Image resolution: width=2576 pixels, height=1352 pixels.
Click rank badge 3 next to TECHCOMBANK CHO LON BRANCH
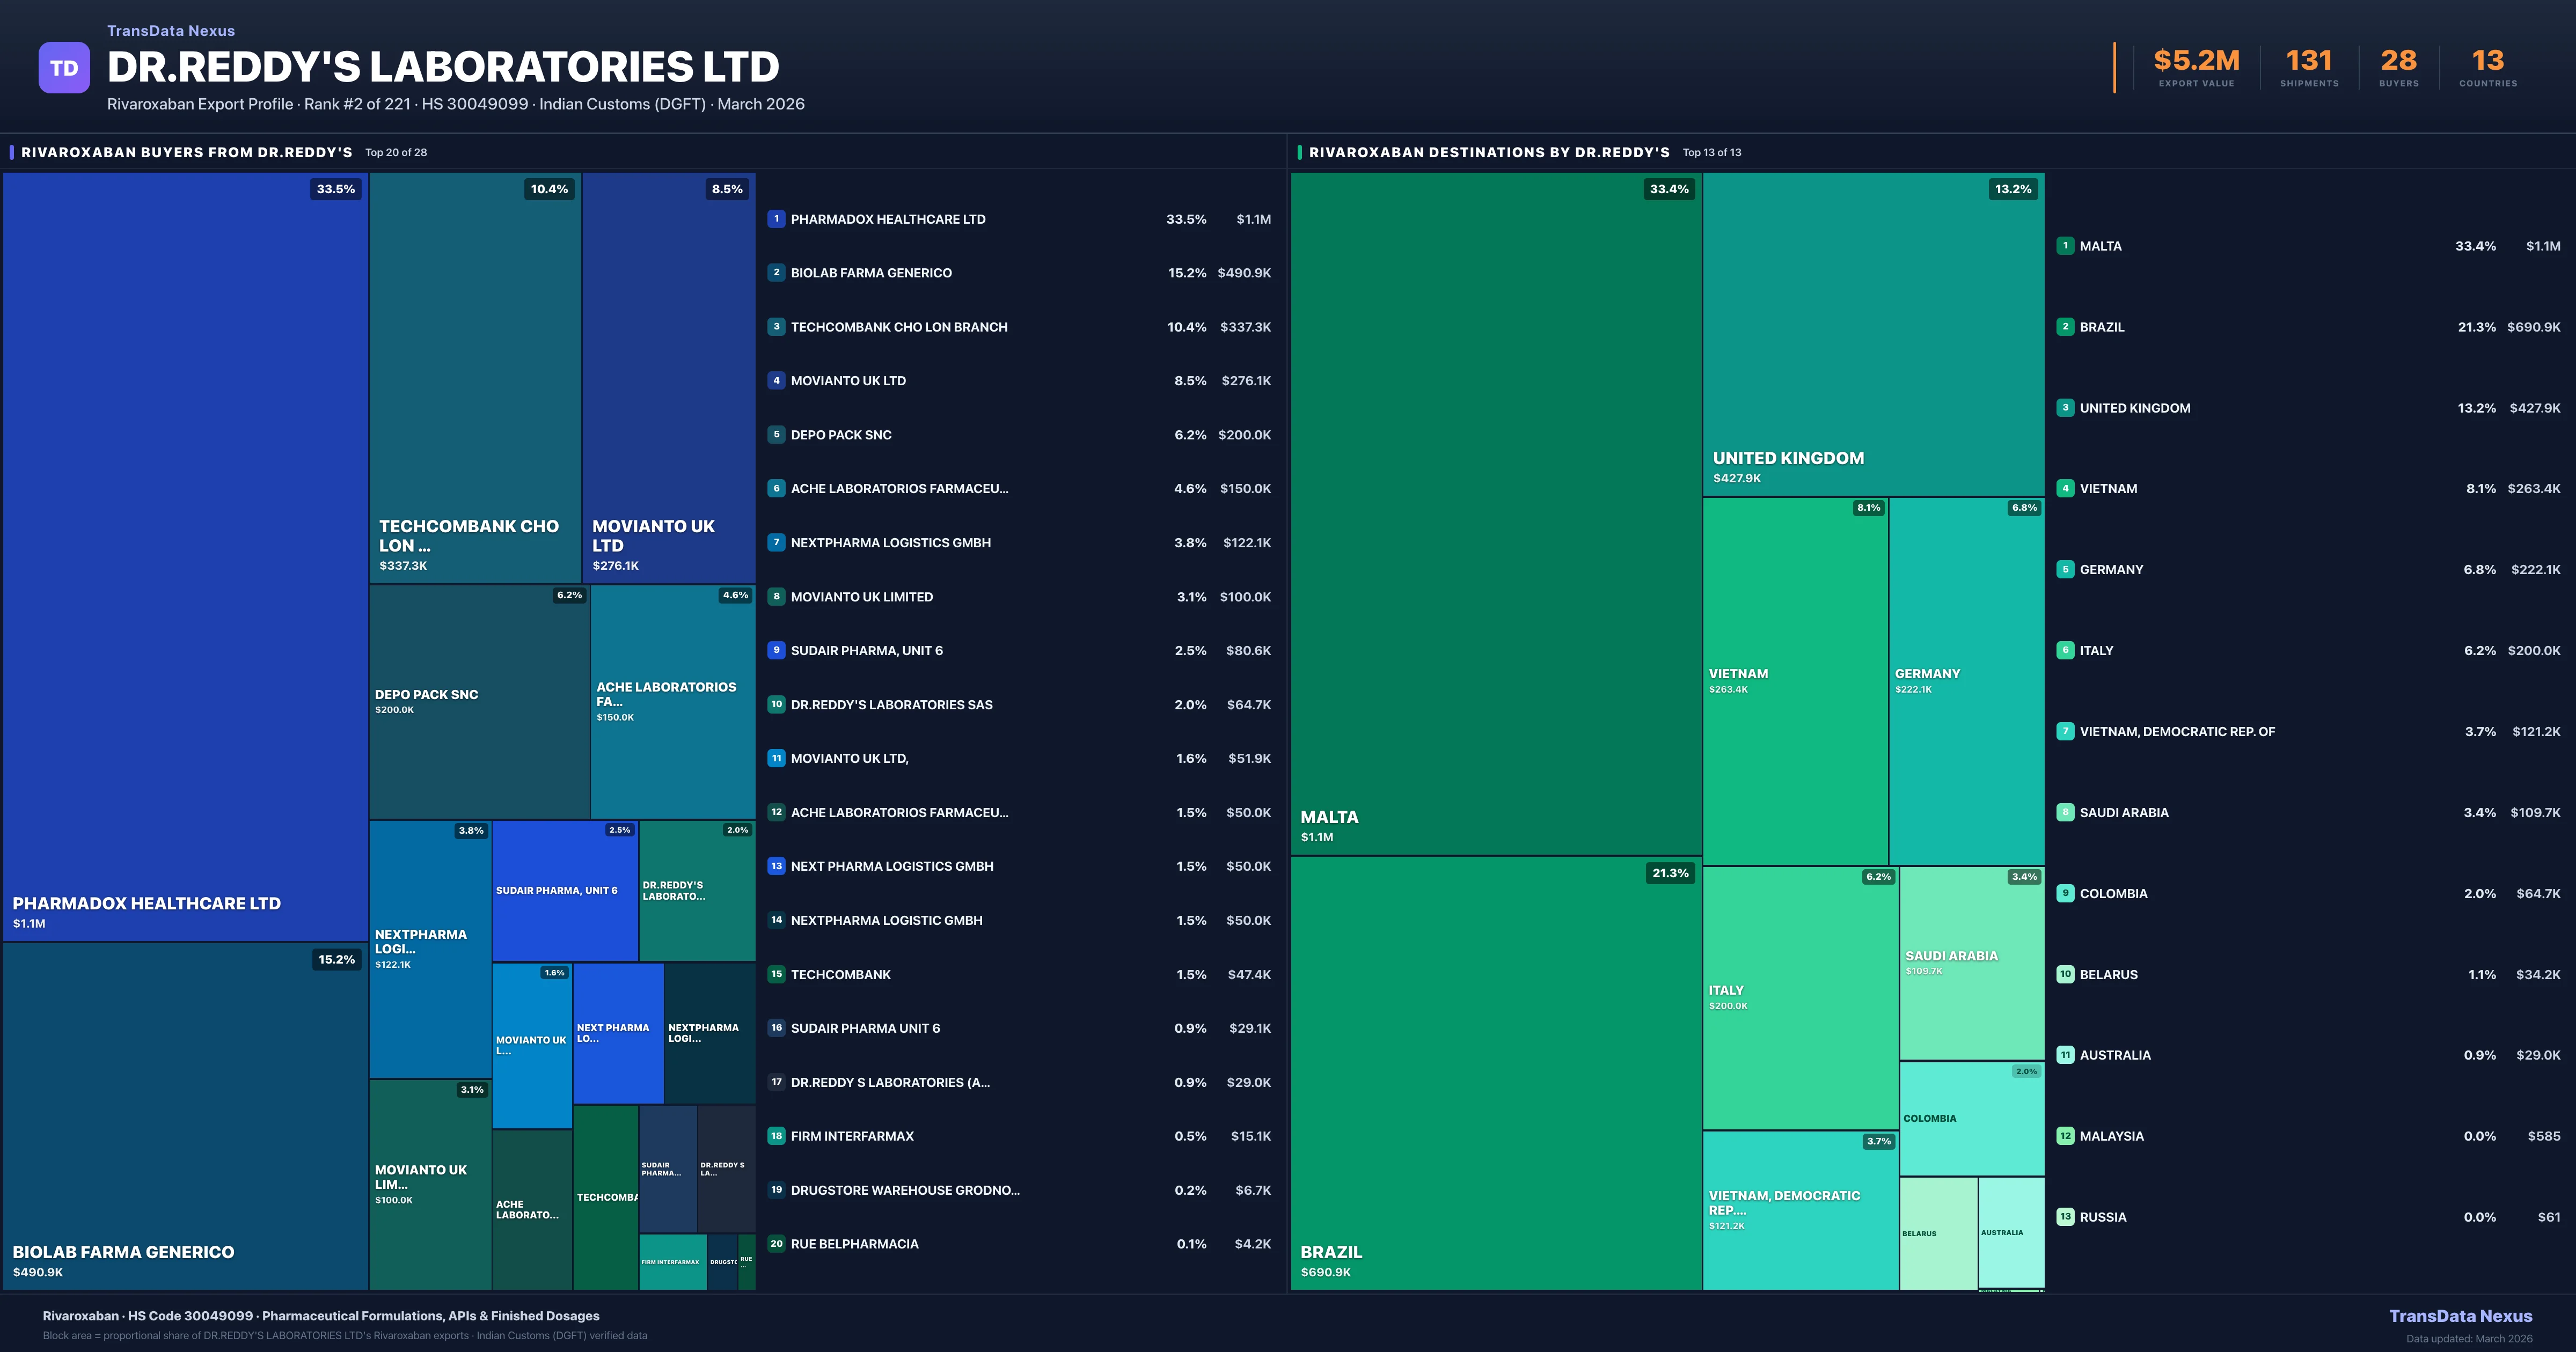[776, 327]
